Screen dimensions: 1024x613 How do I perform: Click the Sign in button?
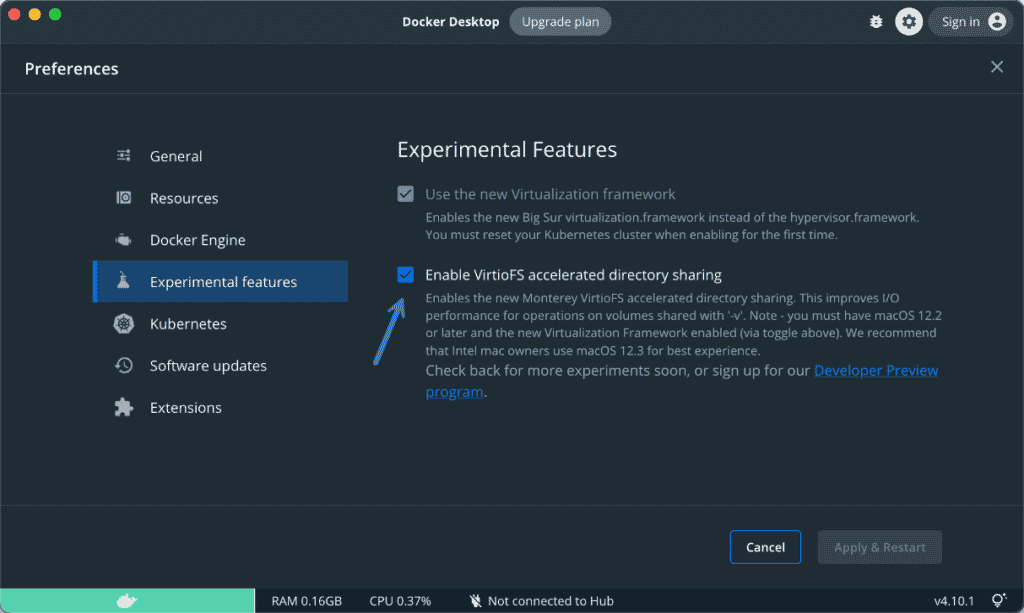point(970,22)
